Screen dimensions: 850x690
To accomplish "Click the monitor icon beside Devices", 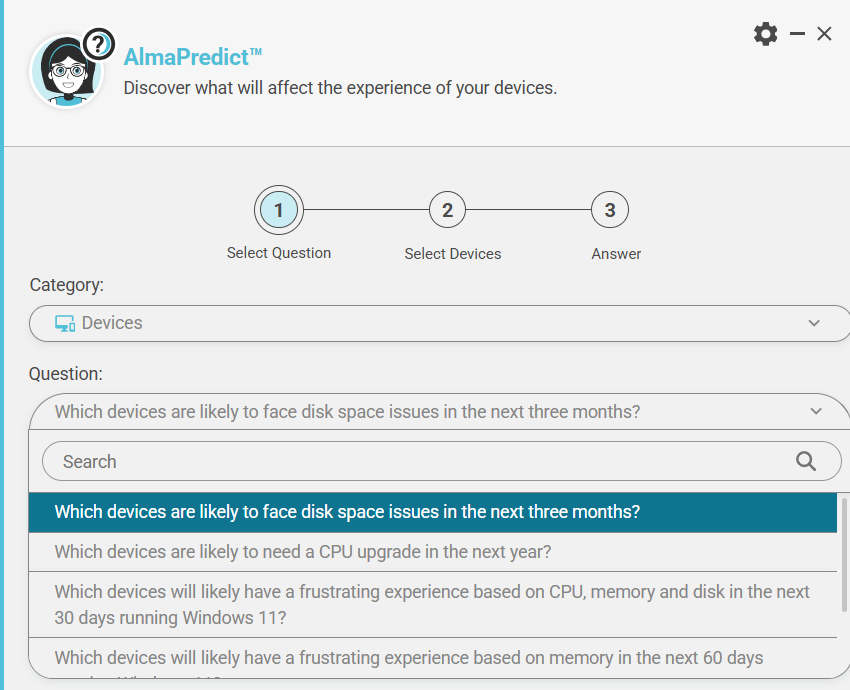I will pyautogui.click(x=65, y=323).
